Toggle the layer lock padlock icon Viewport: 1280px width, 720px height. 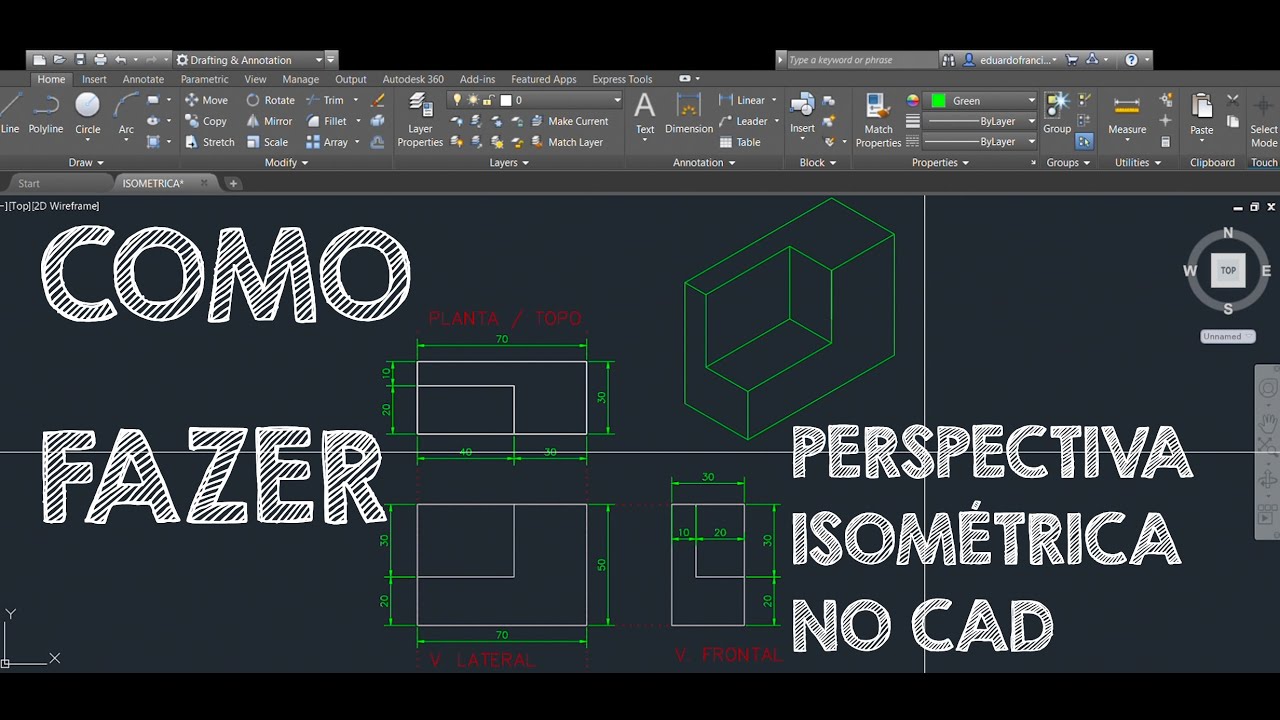[489, 100]
